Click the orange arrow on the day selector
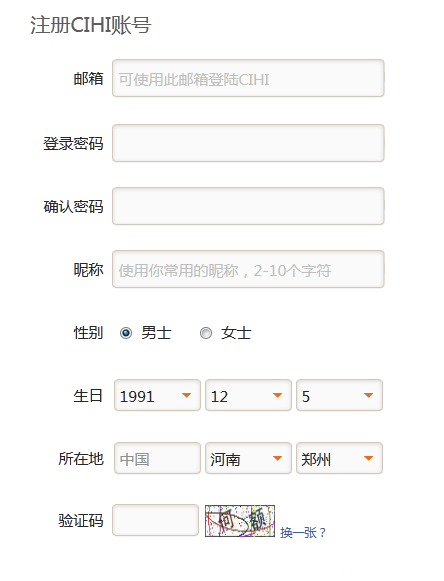Viewport: 444px width, 581px height. click(368, 395)
